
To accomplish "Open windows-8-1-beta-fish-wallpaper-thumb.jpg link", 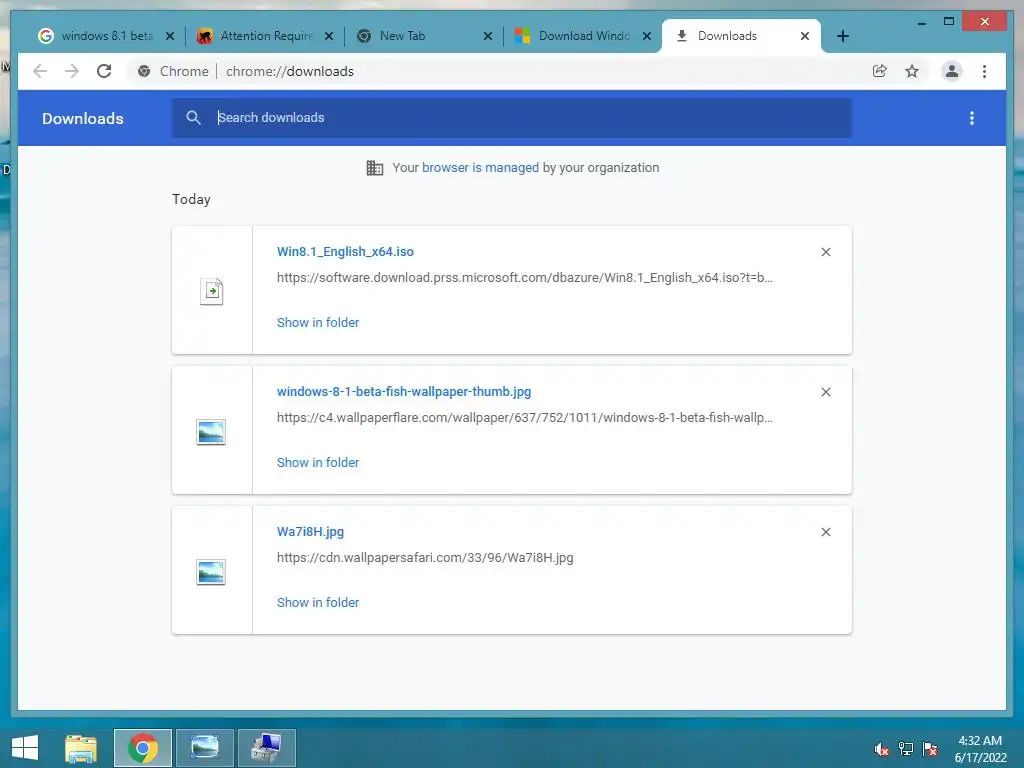I will point(404,392).
